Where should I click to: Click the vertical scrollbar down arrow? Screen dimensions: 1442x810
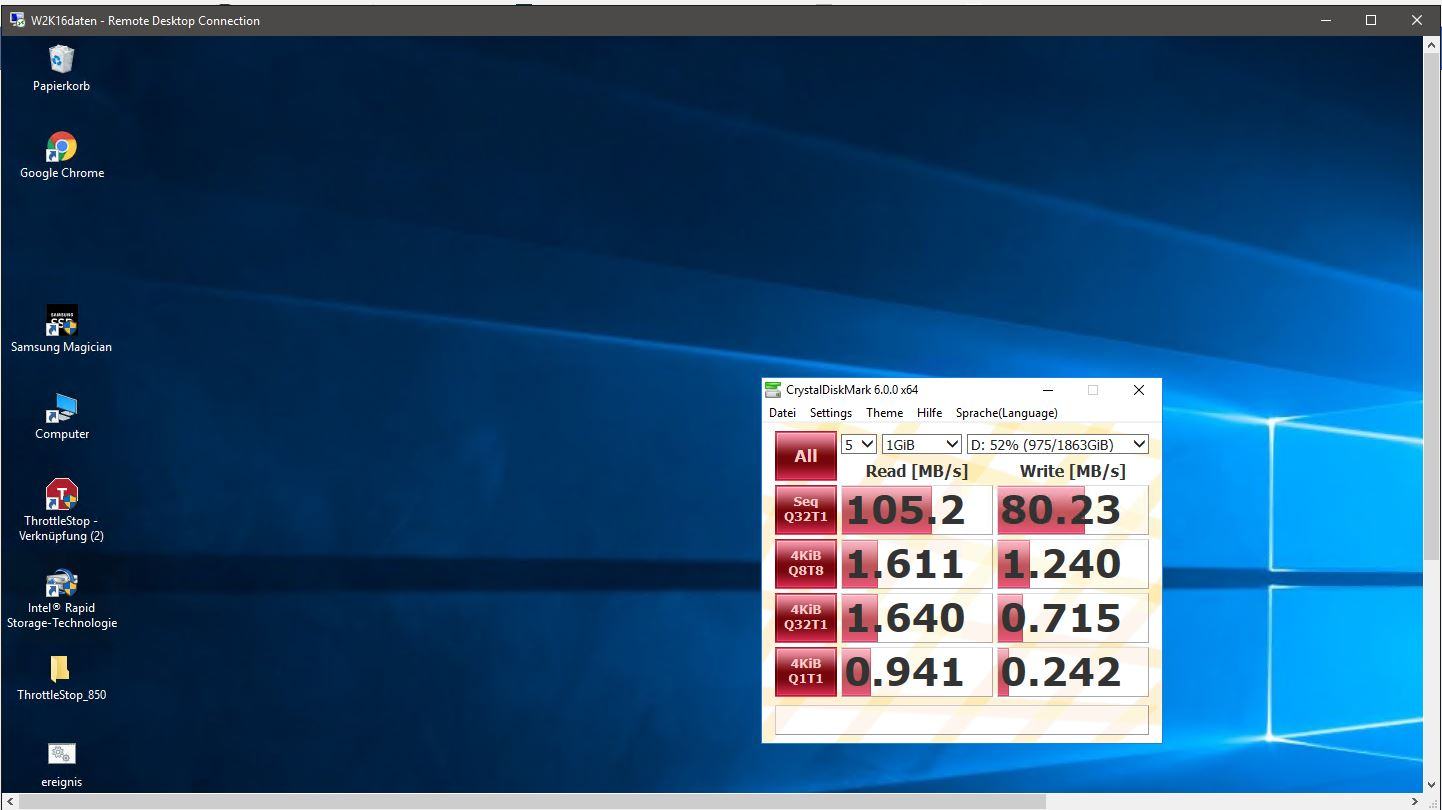pyautogui.click(x=1432, y=785)
